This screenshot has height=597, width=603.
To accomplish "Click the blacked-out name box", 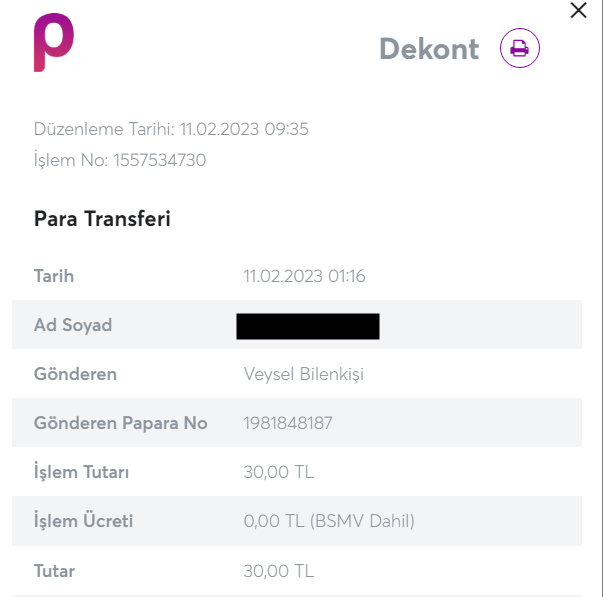I will pyautogui.click(x=308, y=326).
